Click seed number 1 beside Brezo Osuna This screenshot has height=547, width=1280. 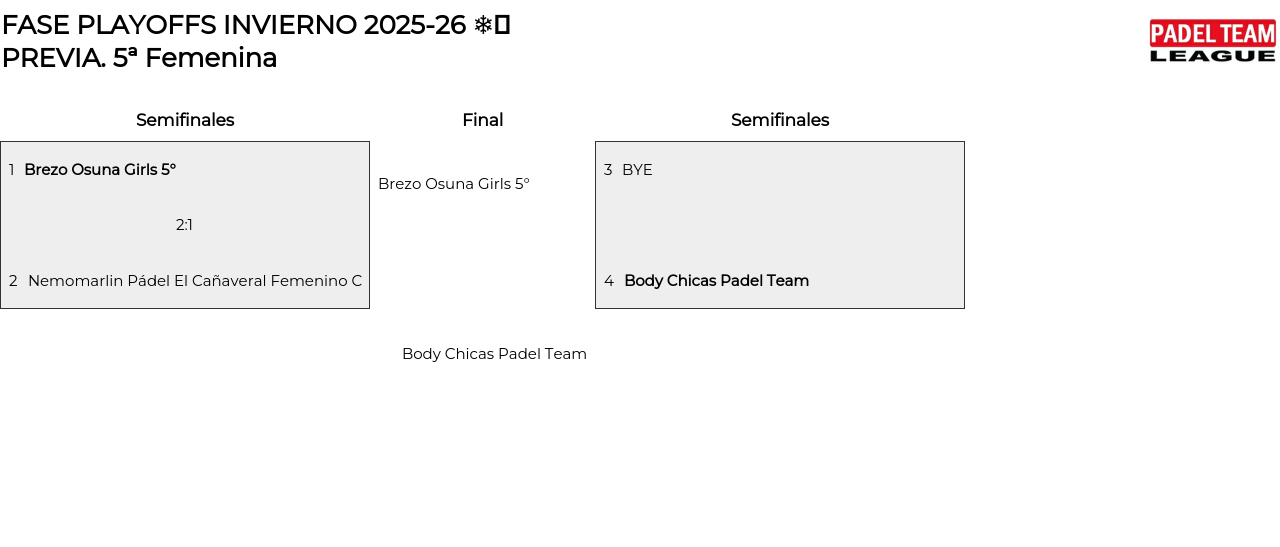12,170
